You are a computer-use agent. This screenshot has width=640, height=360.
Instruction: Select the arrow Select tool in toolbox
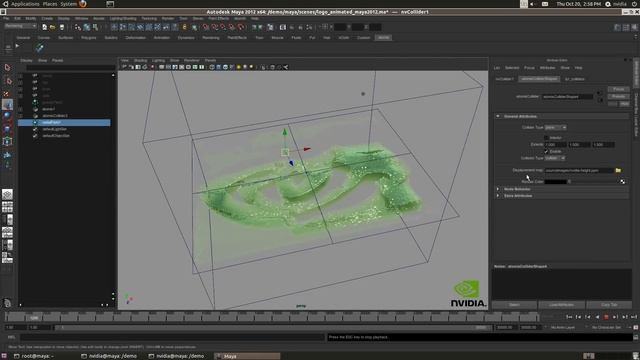7,67
